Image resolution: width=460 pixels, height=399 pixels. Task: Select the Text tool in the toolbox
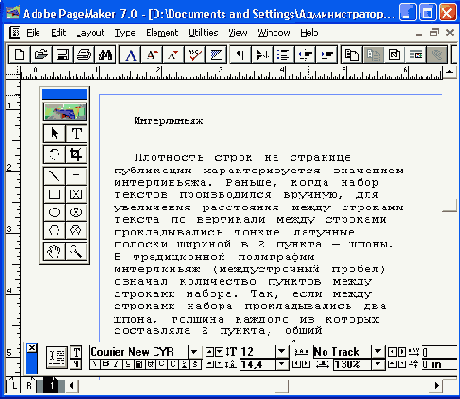point(76,134)
